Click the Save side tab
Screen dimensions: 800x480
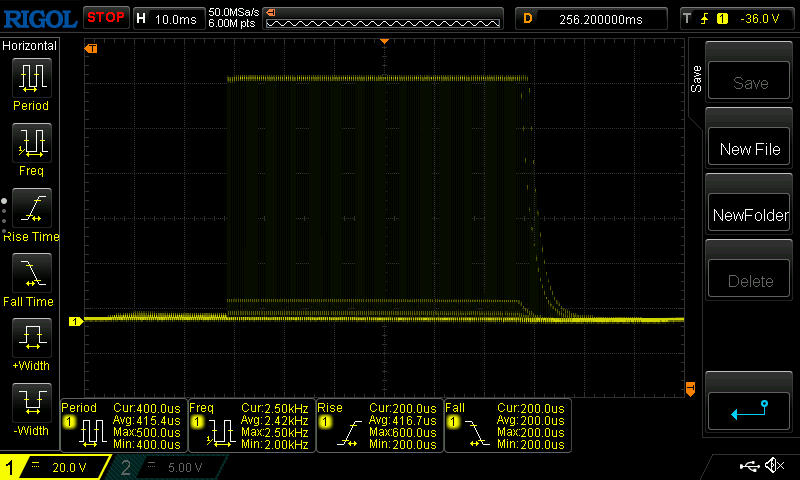(x=696, y=79)
